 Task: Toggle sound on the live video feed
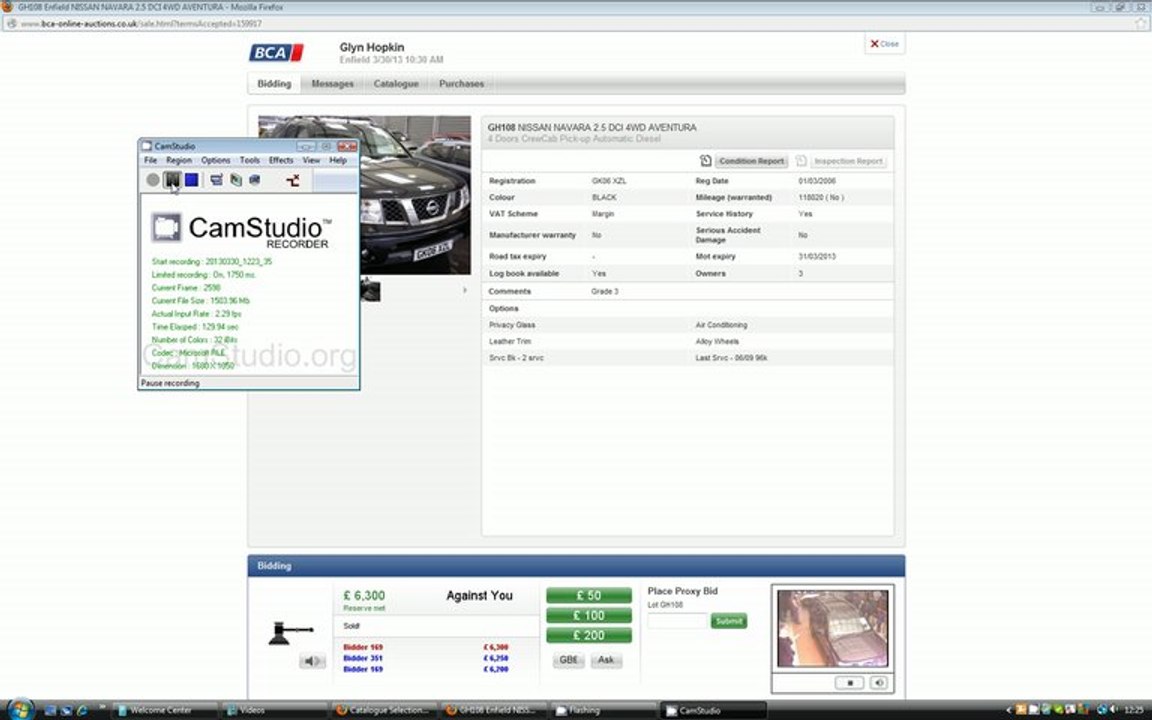point(879,683)
